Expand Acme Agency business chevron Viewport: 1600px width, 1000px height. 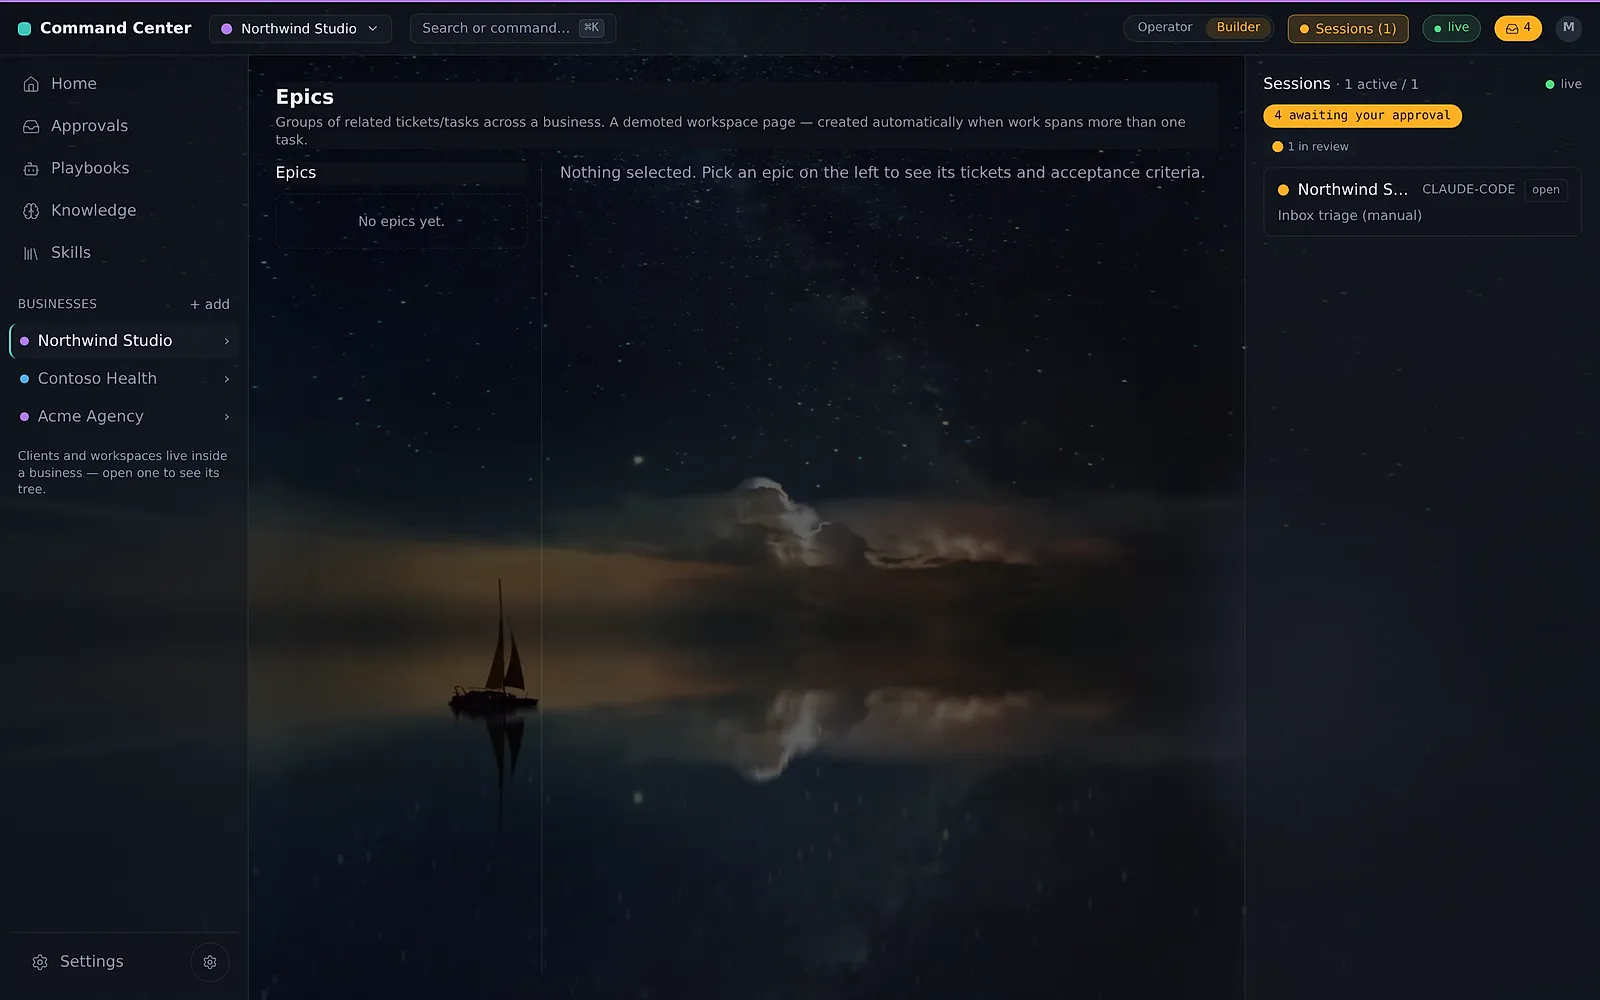tap(227, 417)
